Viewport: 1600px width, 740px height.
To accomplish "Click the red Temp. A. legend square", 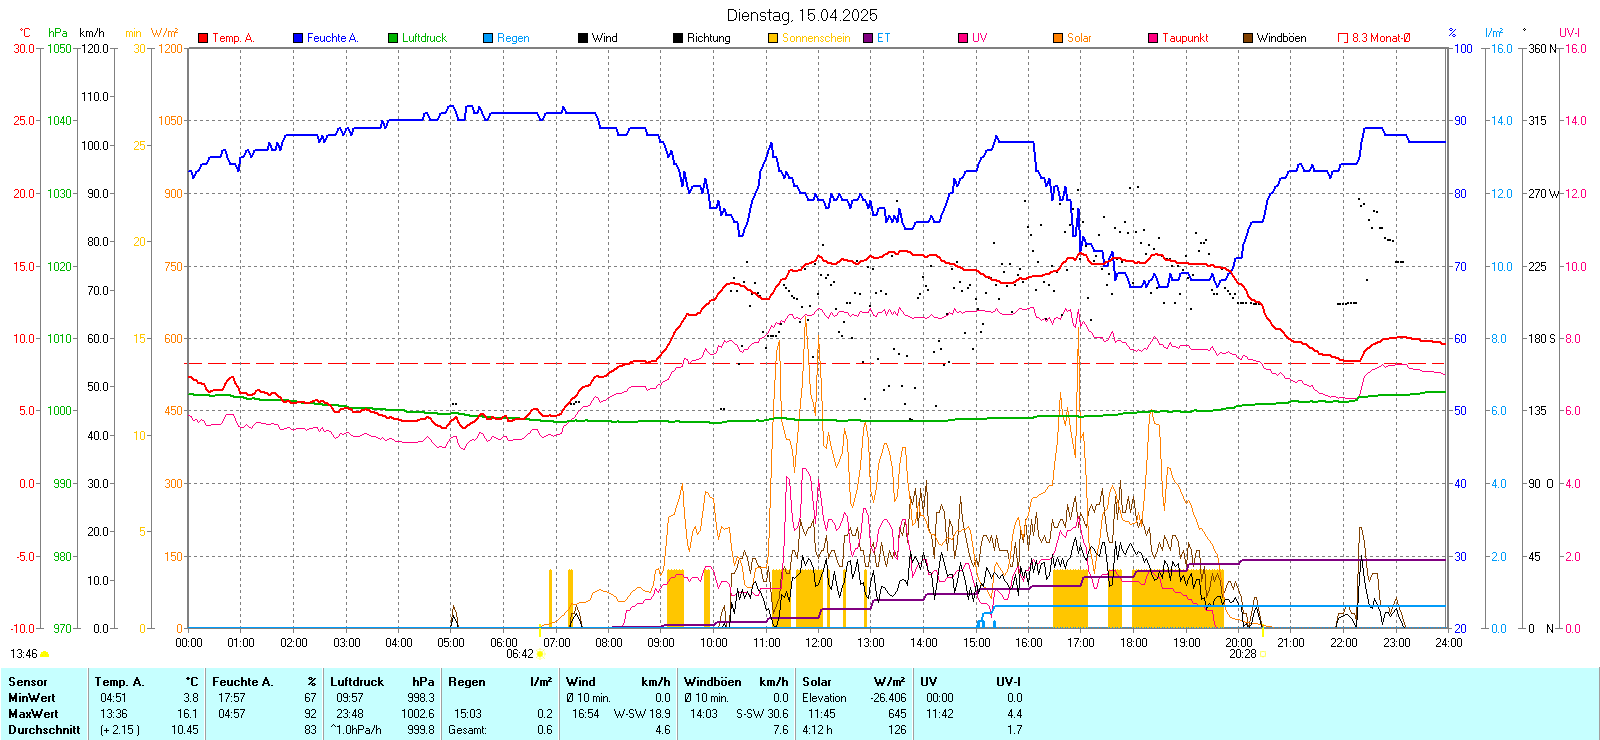I will [x=203, y=38].
